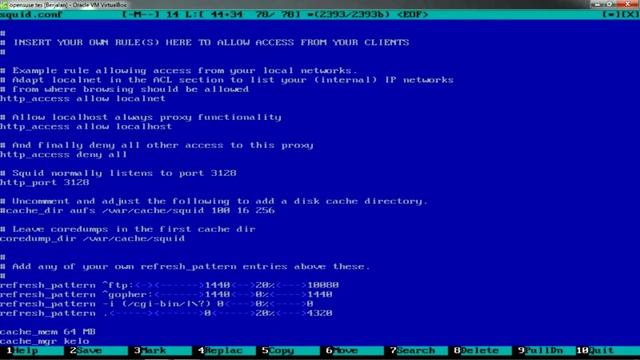Click the 'Allow localhost always proxy functionality' comment
The height and width of the screenshot is (360, 640).
(141, 117)
